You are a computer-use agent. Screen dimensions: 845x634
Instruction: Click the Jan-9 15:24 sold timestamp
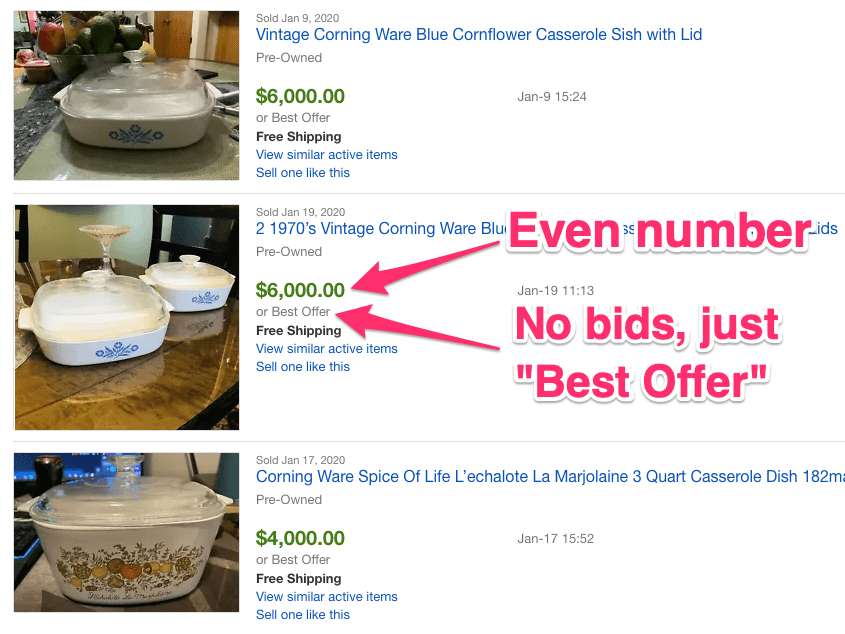tap(552, 97)
